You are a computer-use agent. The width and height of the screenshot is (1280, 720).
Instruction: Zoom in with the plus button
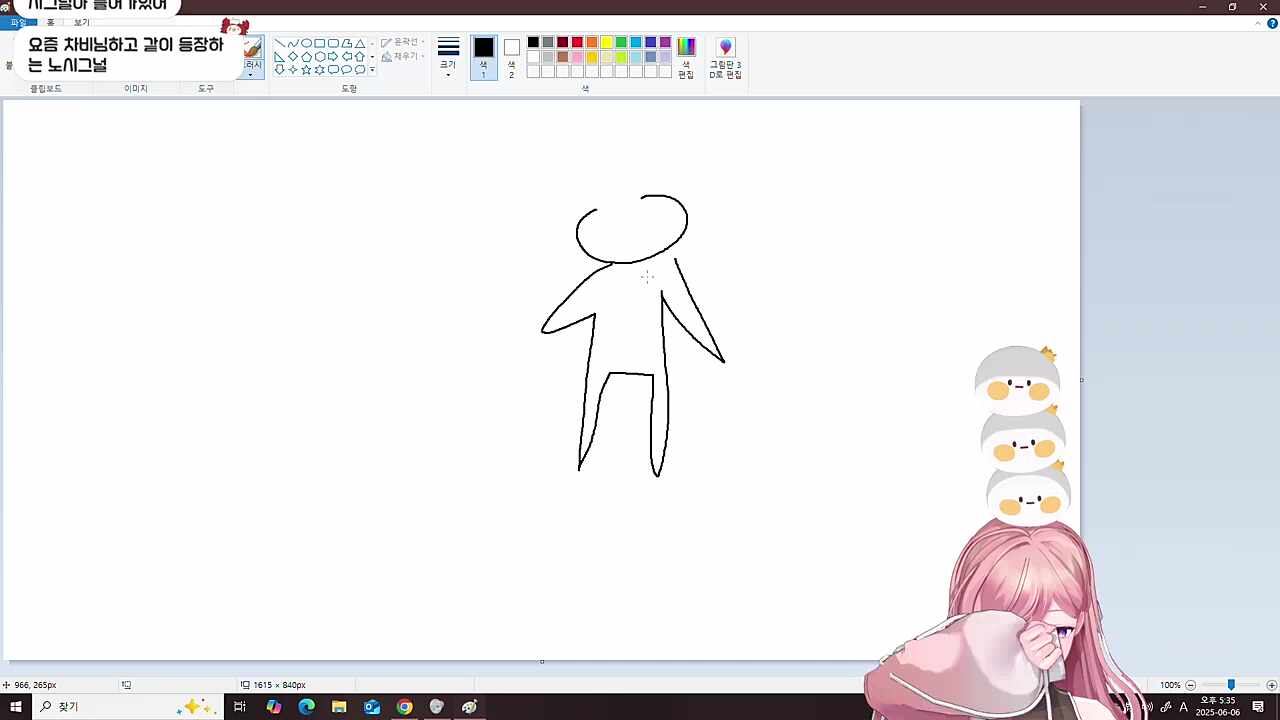tap(1271, 685)
